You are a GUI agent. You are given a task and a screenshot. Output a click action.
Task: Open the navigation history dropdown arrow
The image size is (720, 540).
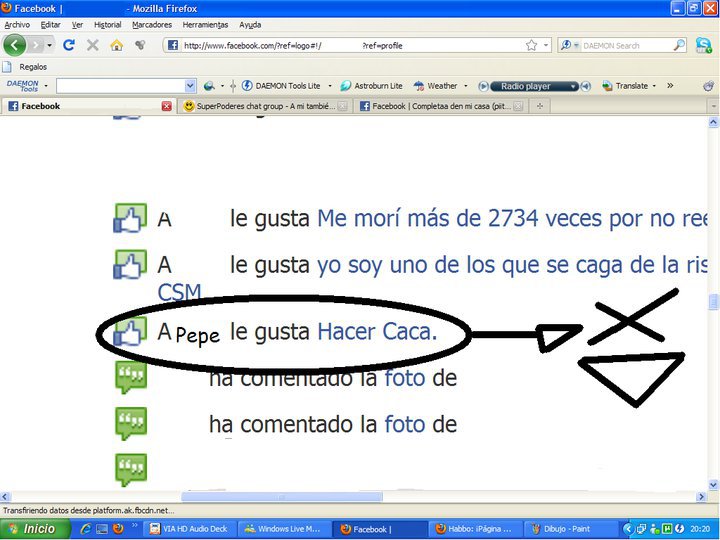click(50, 45)
